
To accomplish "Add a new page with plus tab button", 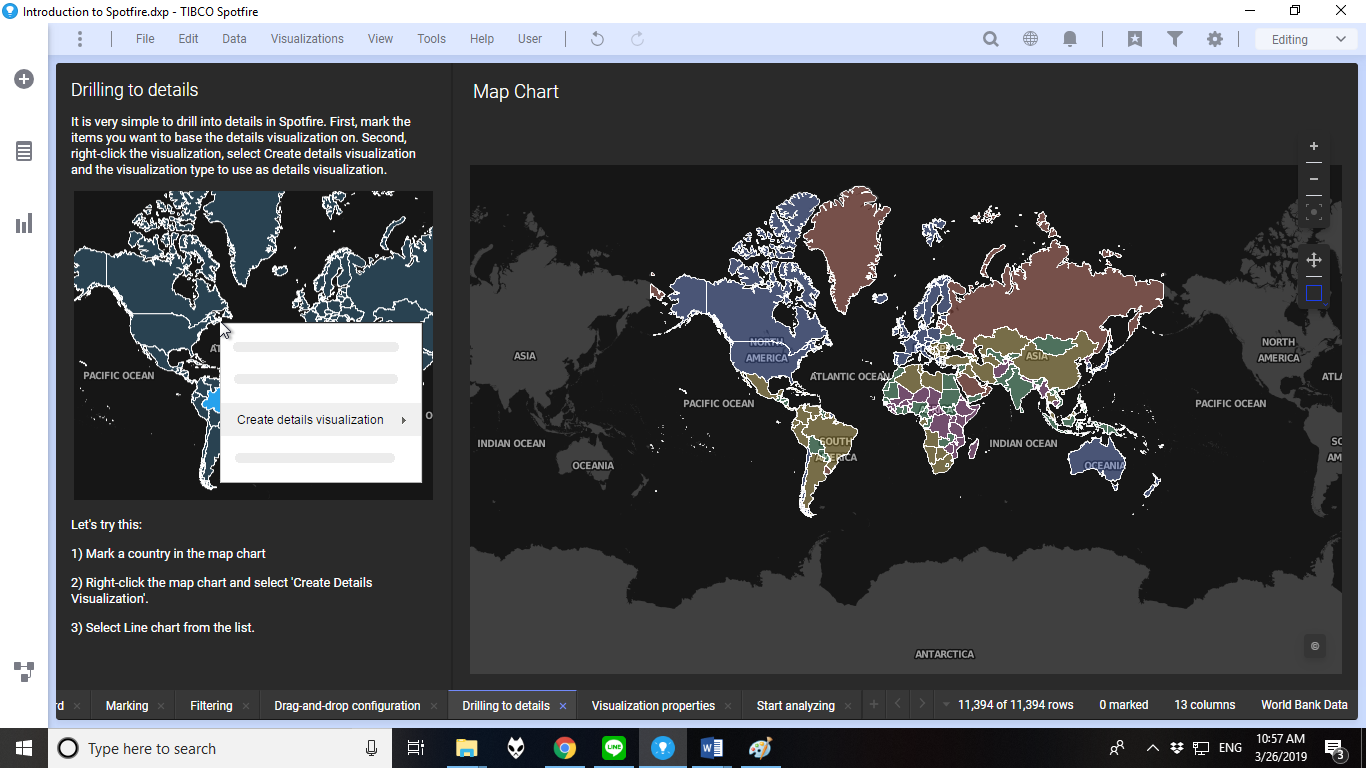I will tap(873, 705).
